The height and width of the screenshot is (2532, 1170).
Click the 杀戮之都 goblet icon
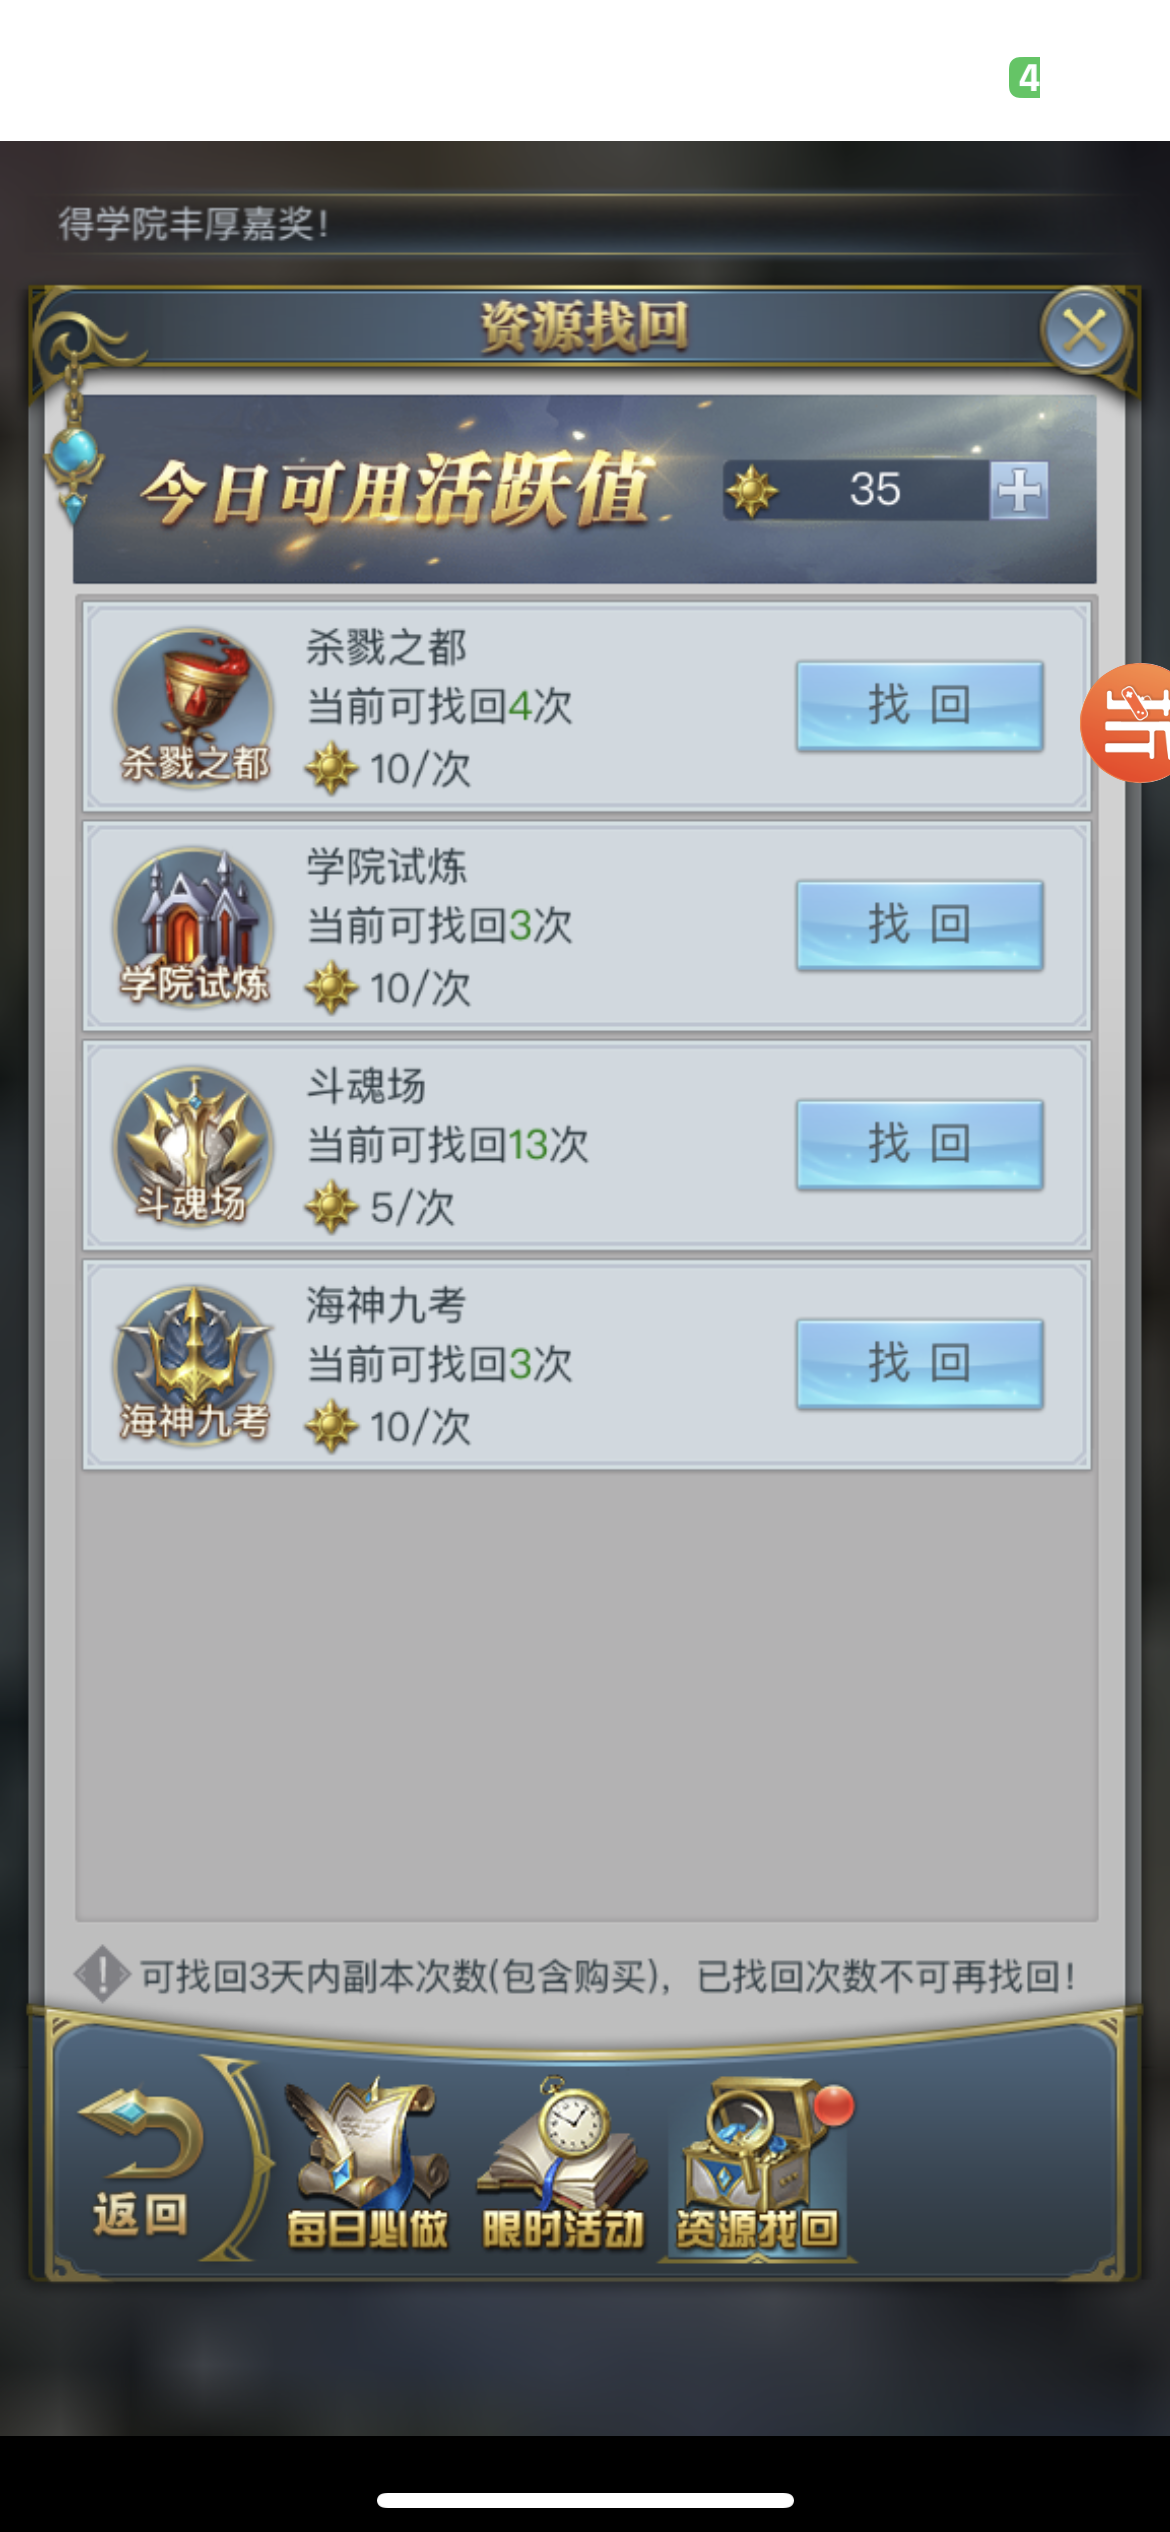click(x=194, y=707)
